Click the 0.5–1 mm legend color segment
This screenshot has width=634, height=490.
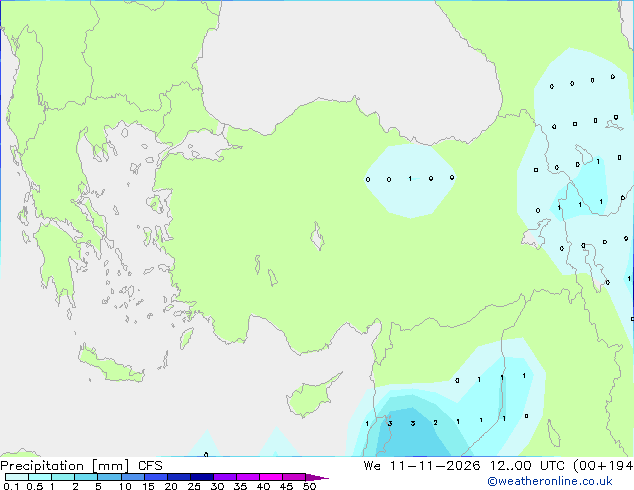click(40, 477)
